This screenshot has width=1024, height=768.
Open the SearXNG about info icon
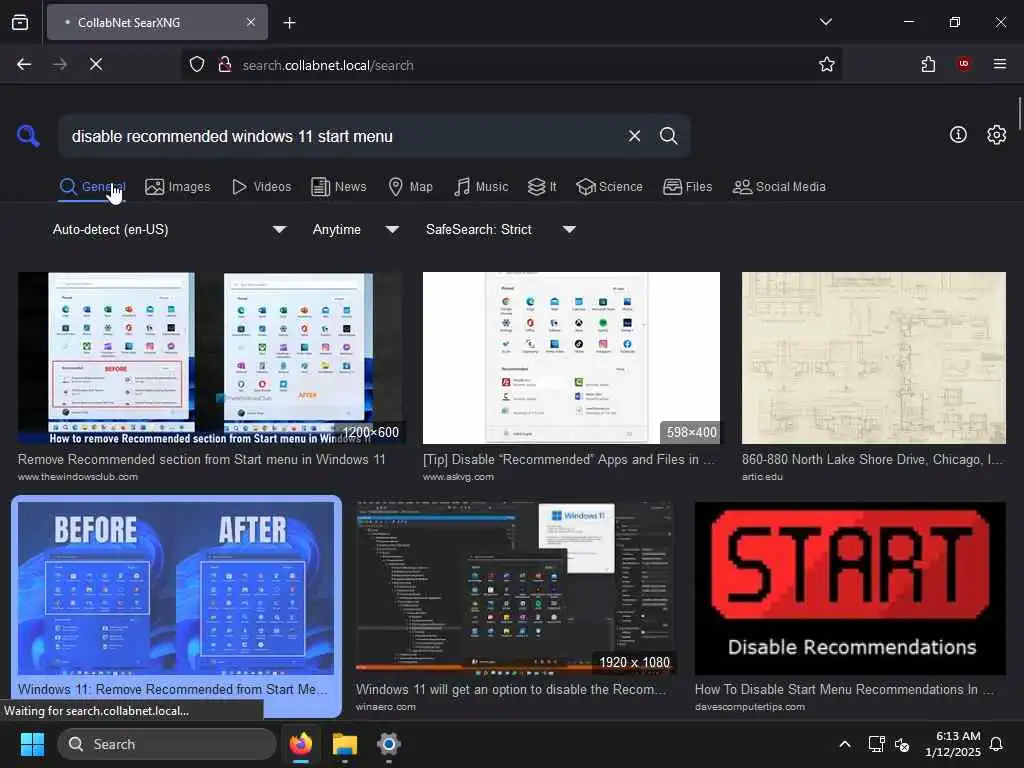click(958, 135)
